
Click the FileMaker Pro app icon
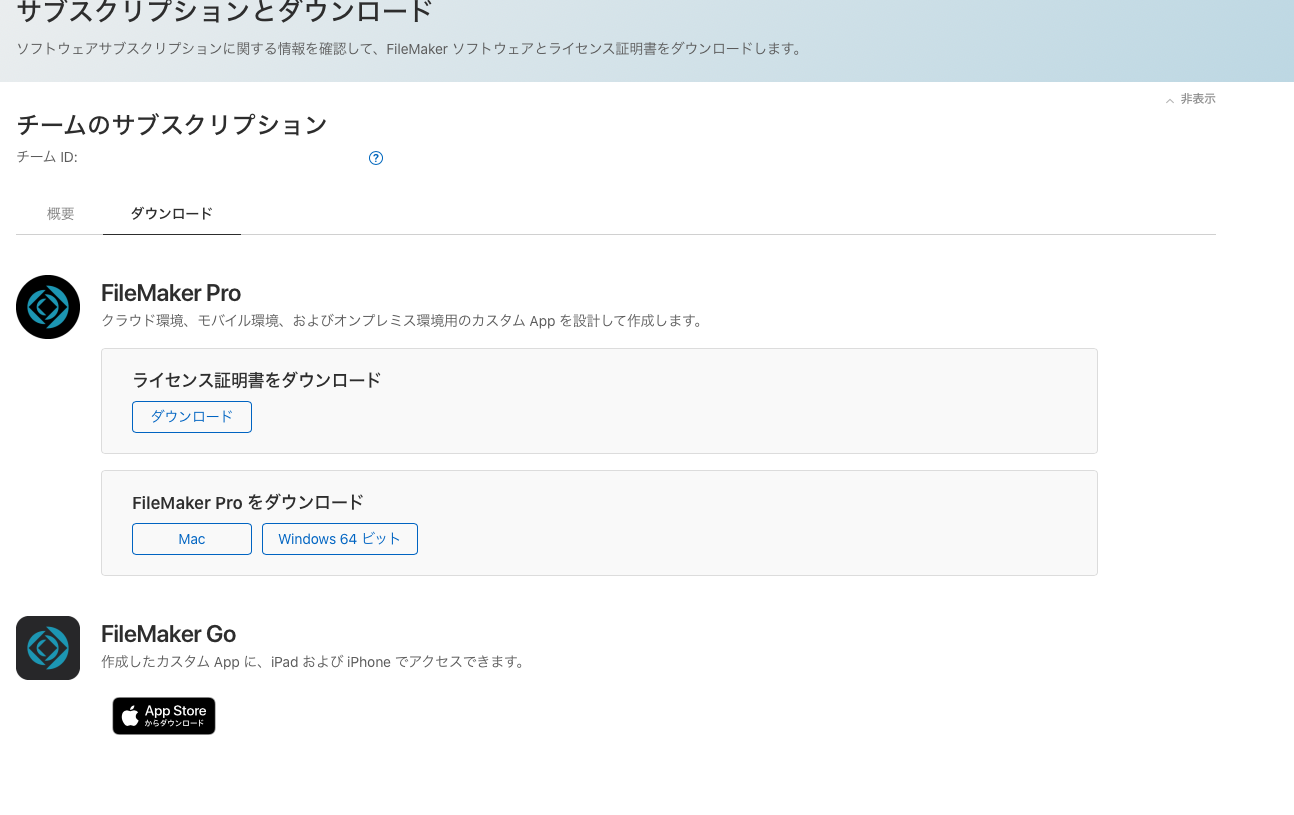click(48, 307)
